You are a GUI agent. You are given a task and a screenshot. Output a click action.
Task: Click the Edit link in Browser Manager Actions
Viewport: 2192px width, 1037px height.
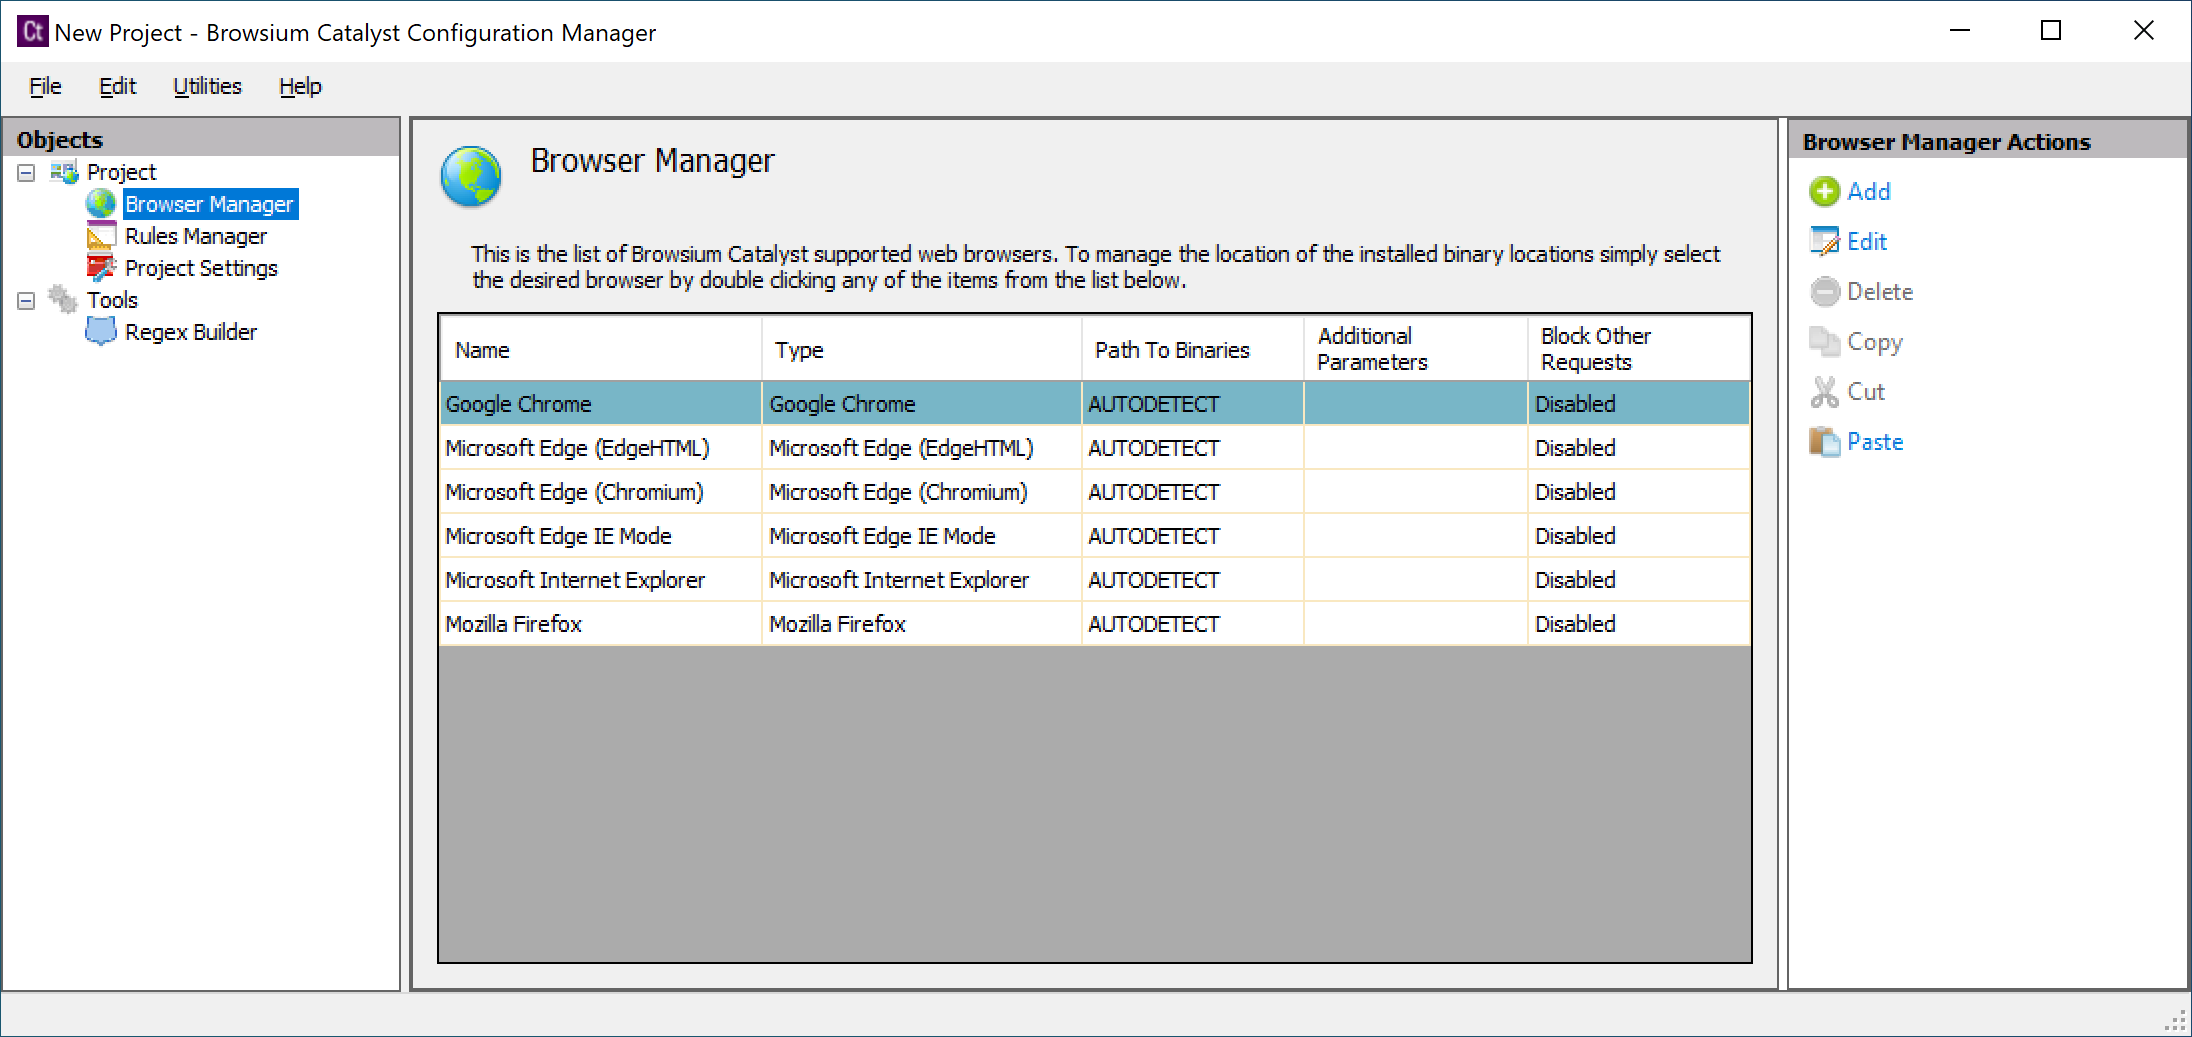click(1866, 240)
